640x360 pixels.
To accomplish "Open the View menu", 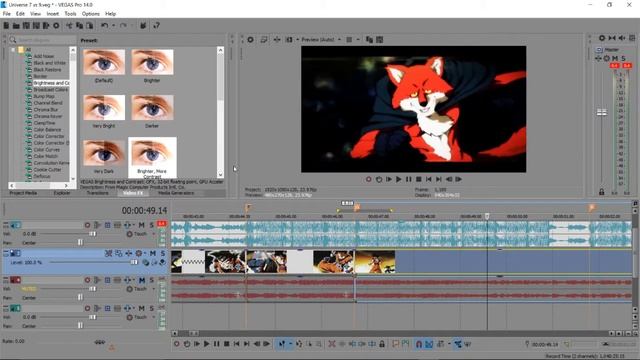I will [36, 13].
